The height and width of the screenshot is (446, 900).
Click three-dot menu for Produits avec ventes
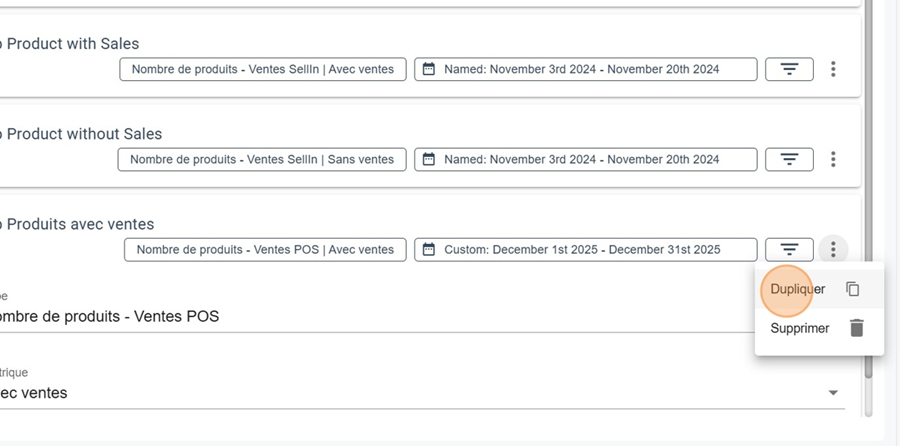[833, 249]
